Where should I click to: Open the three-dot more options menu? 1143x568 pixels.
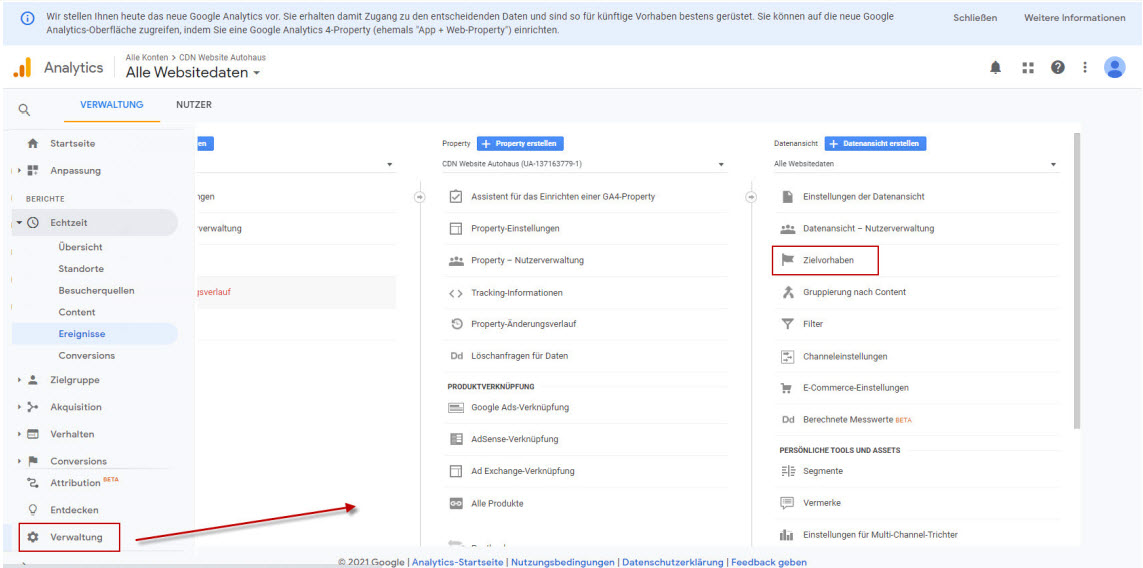click(1085, 67)
